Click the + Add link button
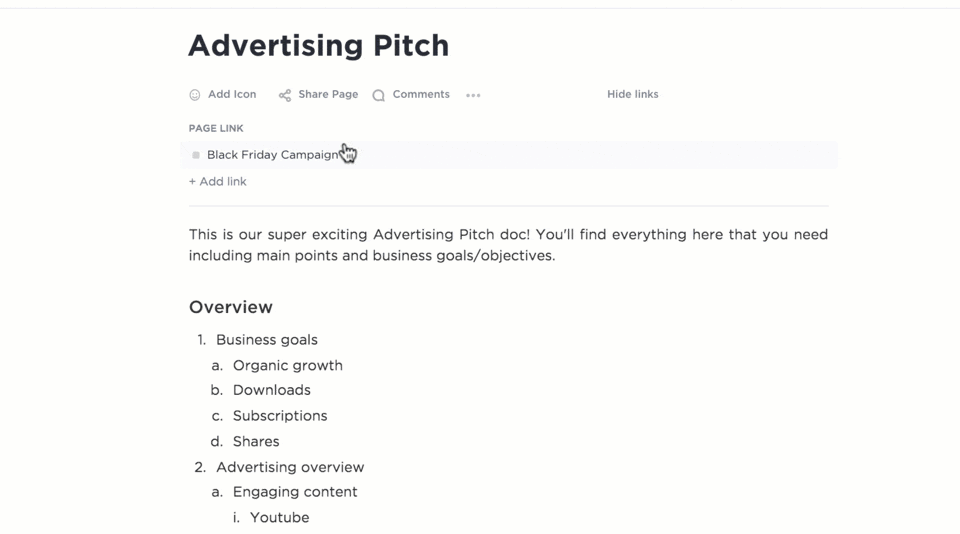The image size is (960, 534). tap(218, 182)
